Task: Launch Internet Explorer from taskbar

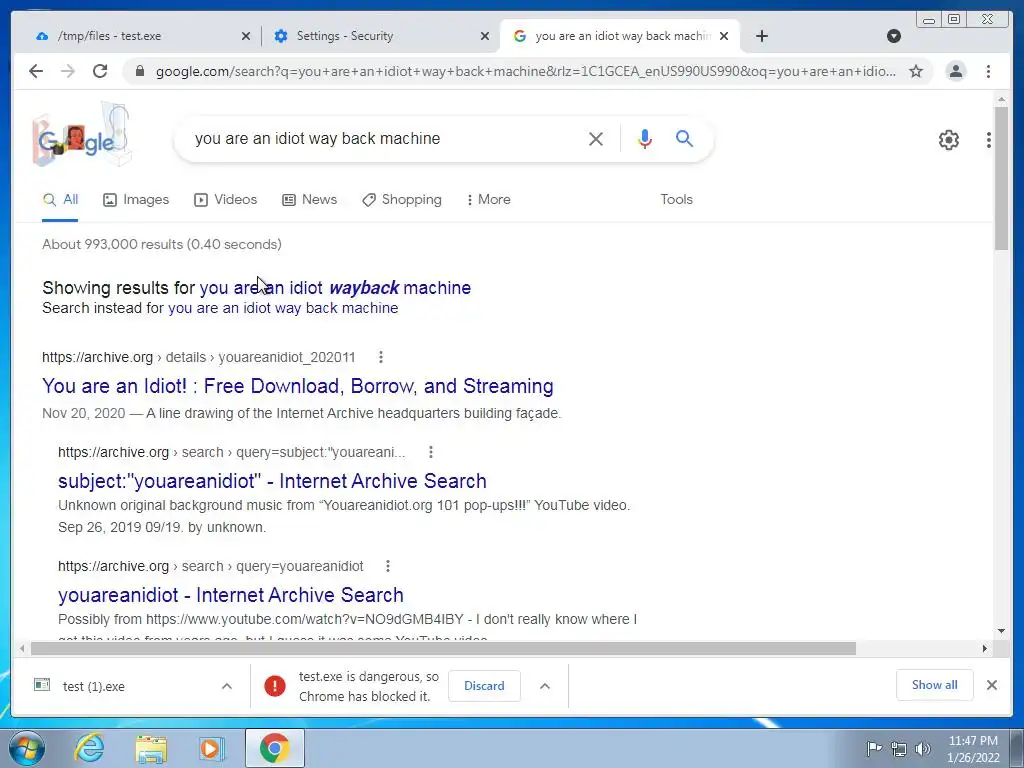Action: pyautogui.click(x=89, y=748)
